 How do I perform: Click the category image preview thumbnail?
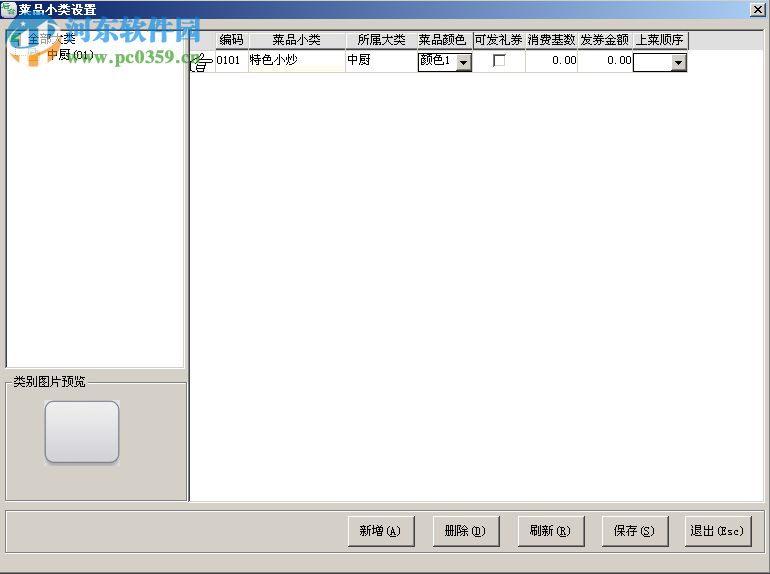82,432
